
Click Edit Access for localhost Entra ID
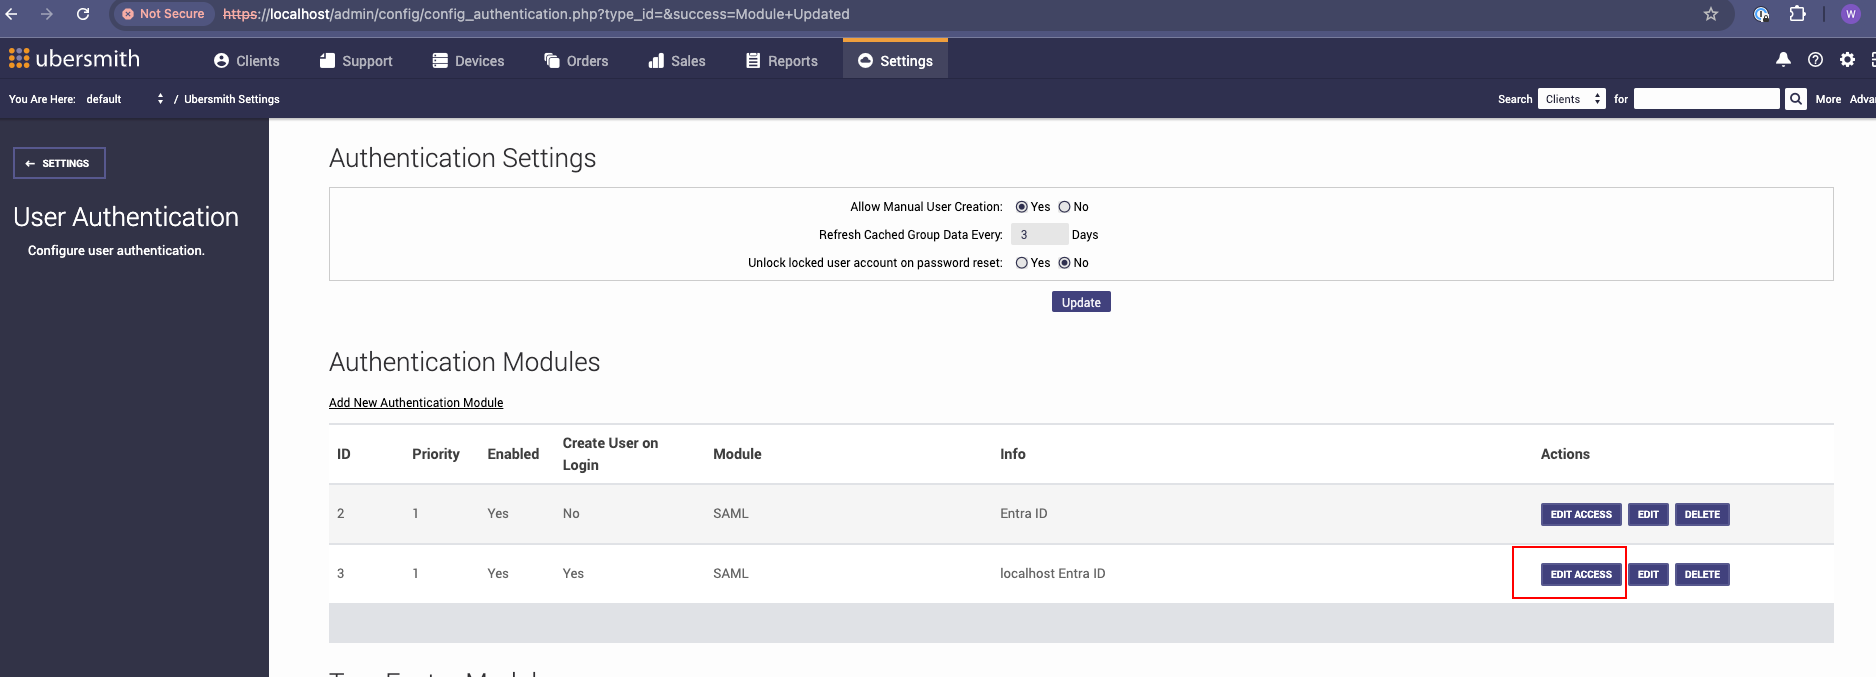click(1580, 574)
